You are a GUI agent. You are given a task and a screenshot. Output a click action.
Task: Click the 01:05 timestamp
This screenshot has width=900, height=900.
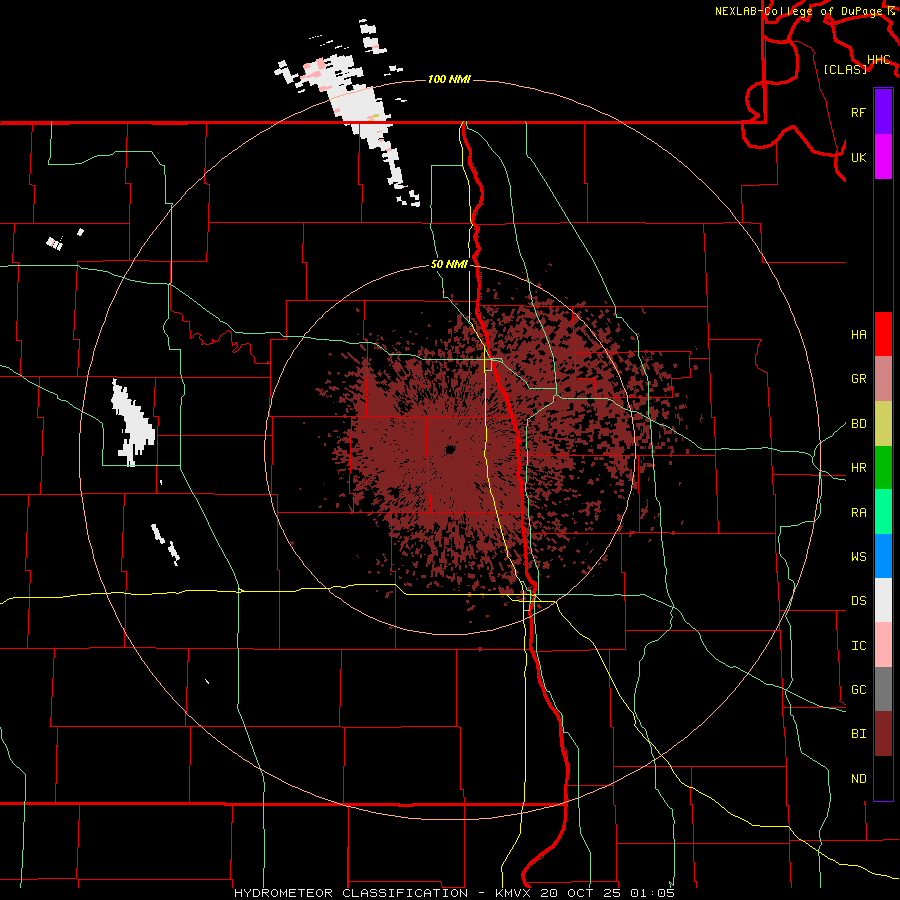tap(652, 893)
